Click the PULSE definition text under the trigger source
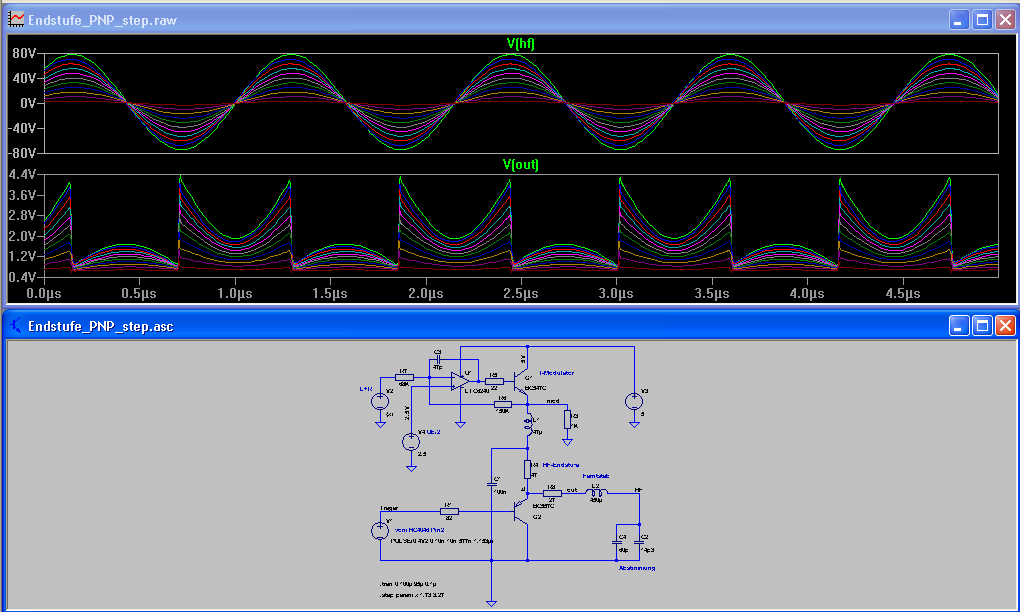This screenshot has width=1020, height=612. 442,541
